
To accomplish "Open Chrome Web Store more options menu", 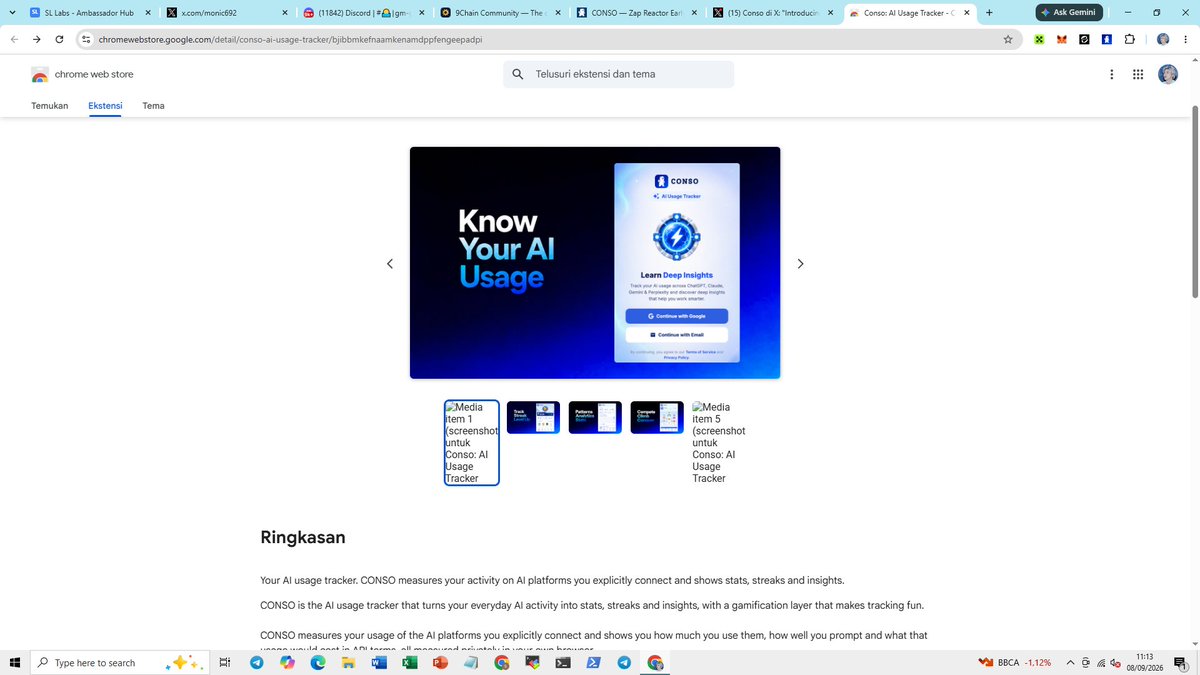I will pyautogui.click(x=1112, y=74).
